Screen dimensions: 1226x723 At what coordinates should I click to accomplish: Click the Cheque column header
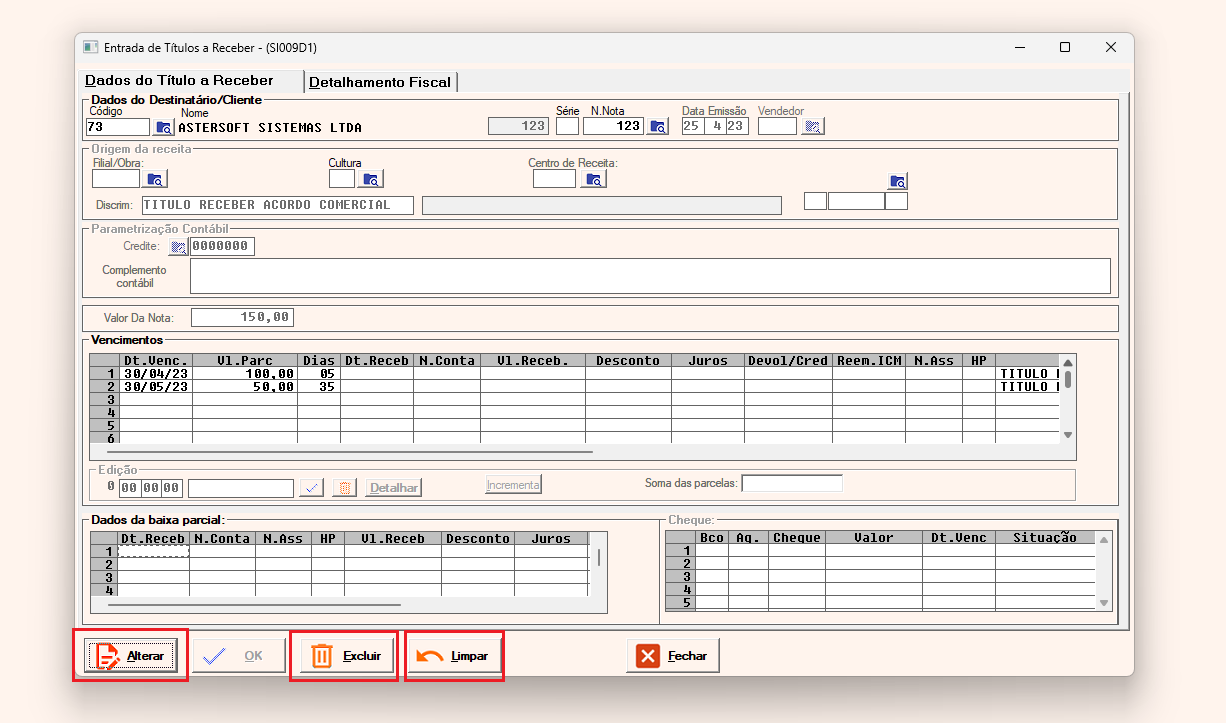tap(797, 537)
